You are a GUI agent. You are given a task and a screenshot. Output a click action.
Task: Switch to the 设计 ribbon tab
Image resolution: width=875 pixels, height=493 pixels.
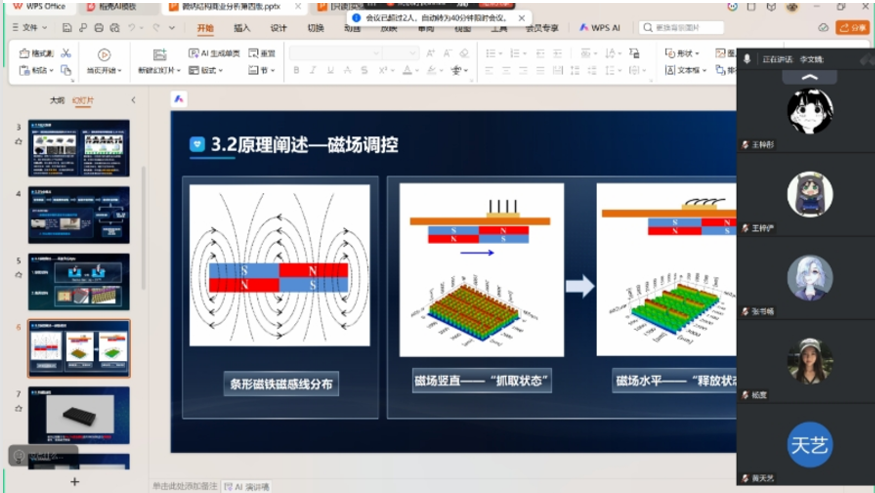279,28
